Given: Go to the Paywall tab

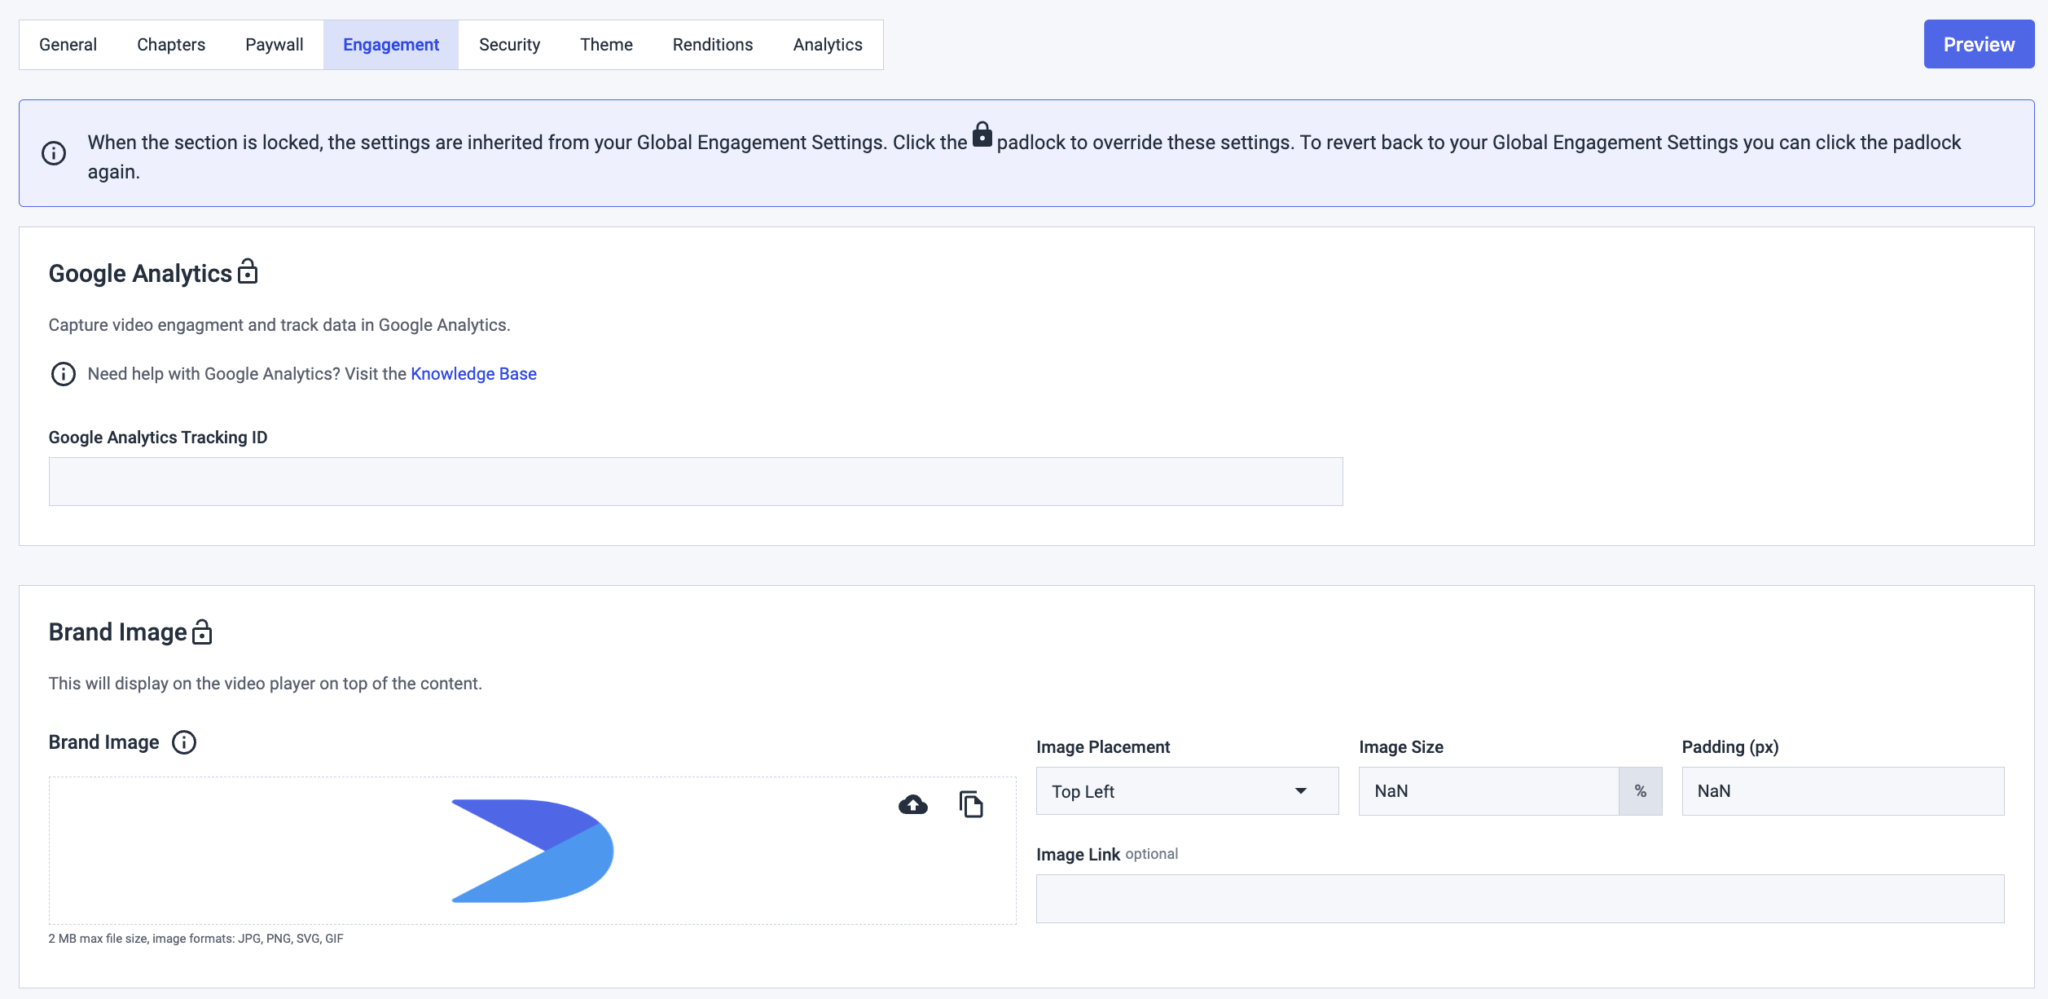Looking at the screenshot, I should (274, 45).
